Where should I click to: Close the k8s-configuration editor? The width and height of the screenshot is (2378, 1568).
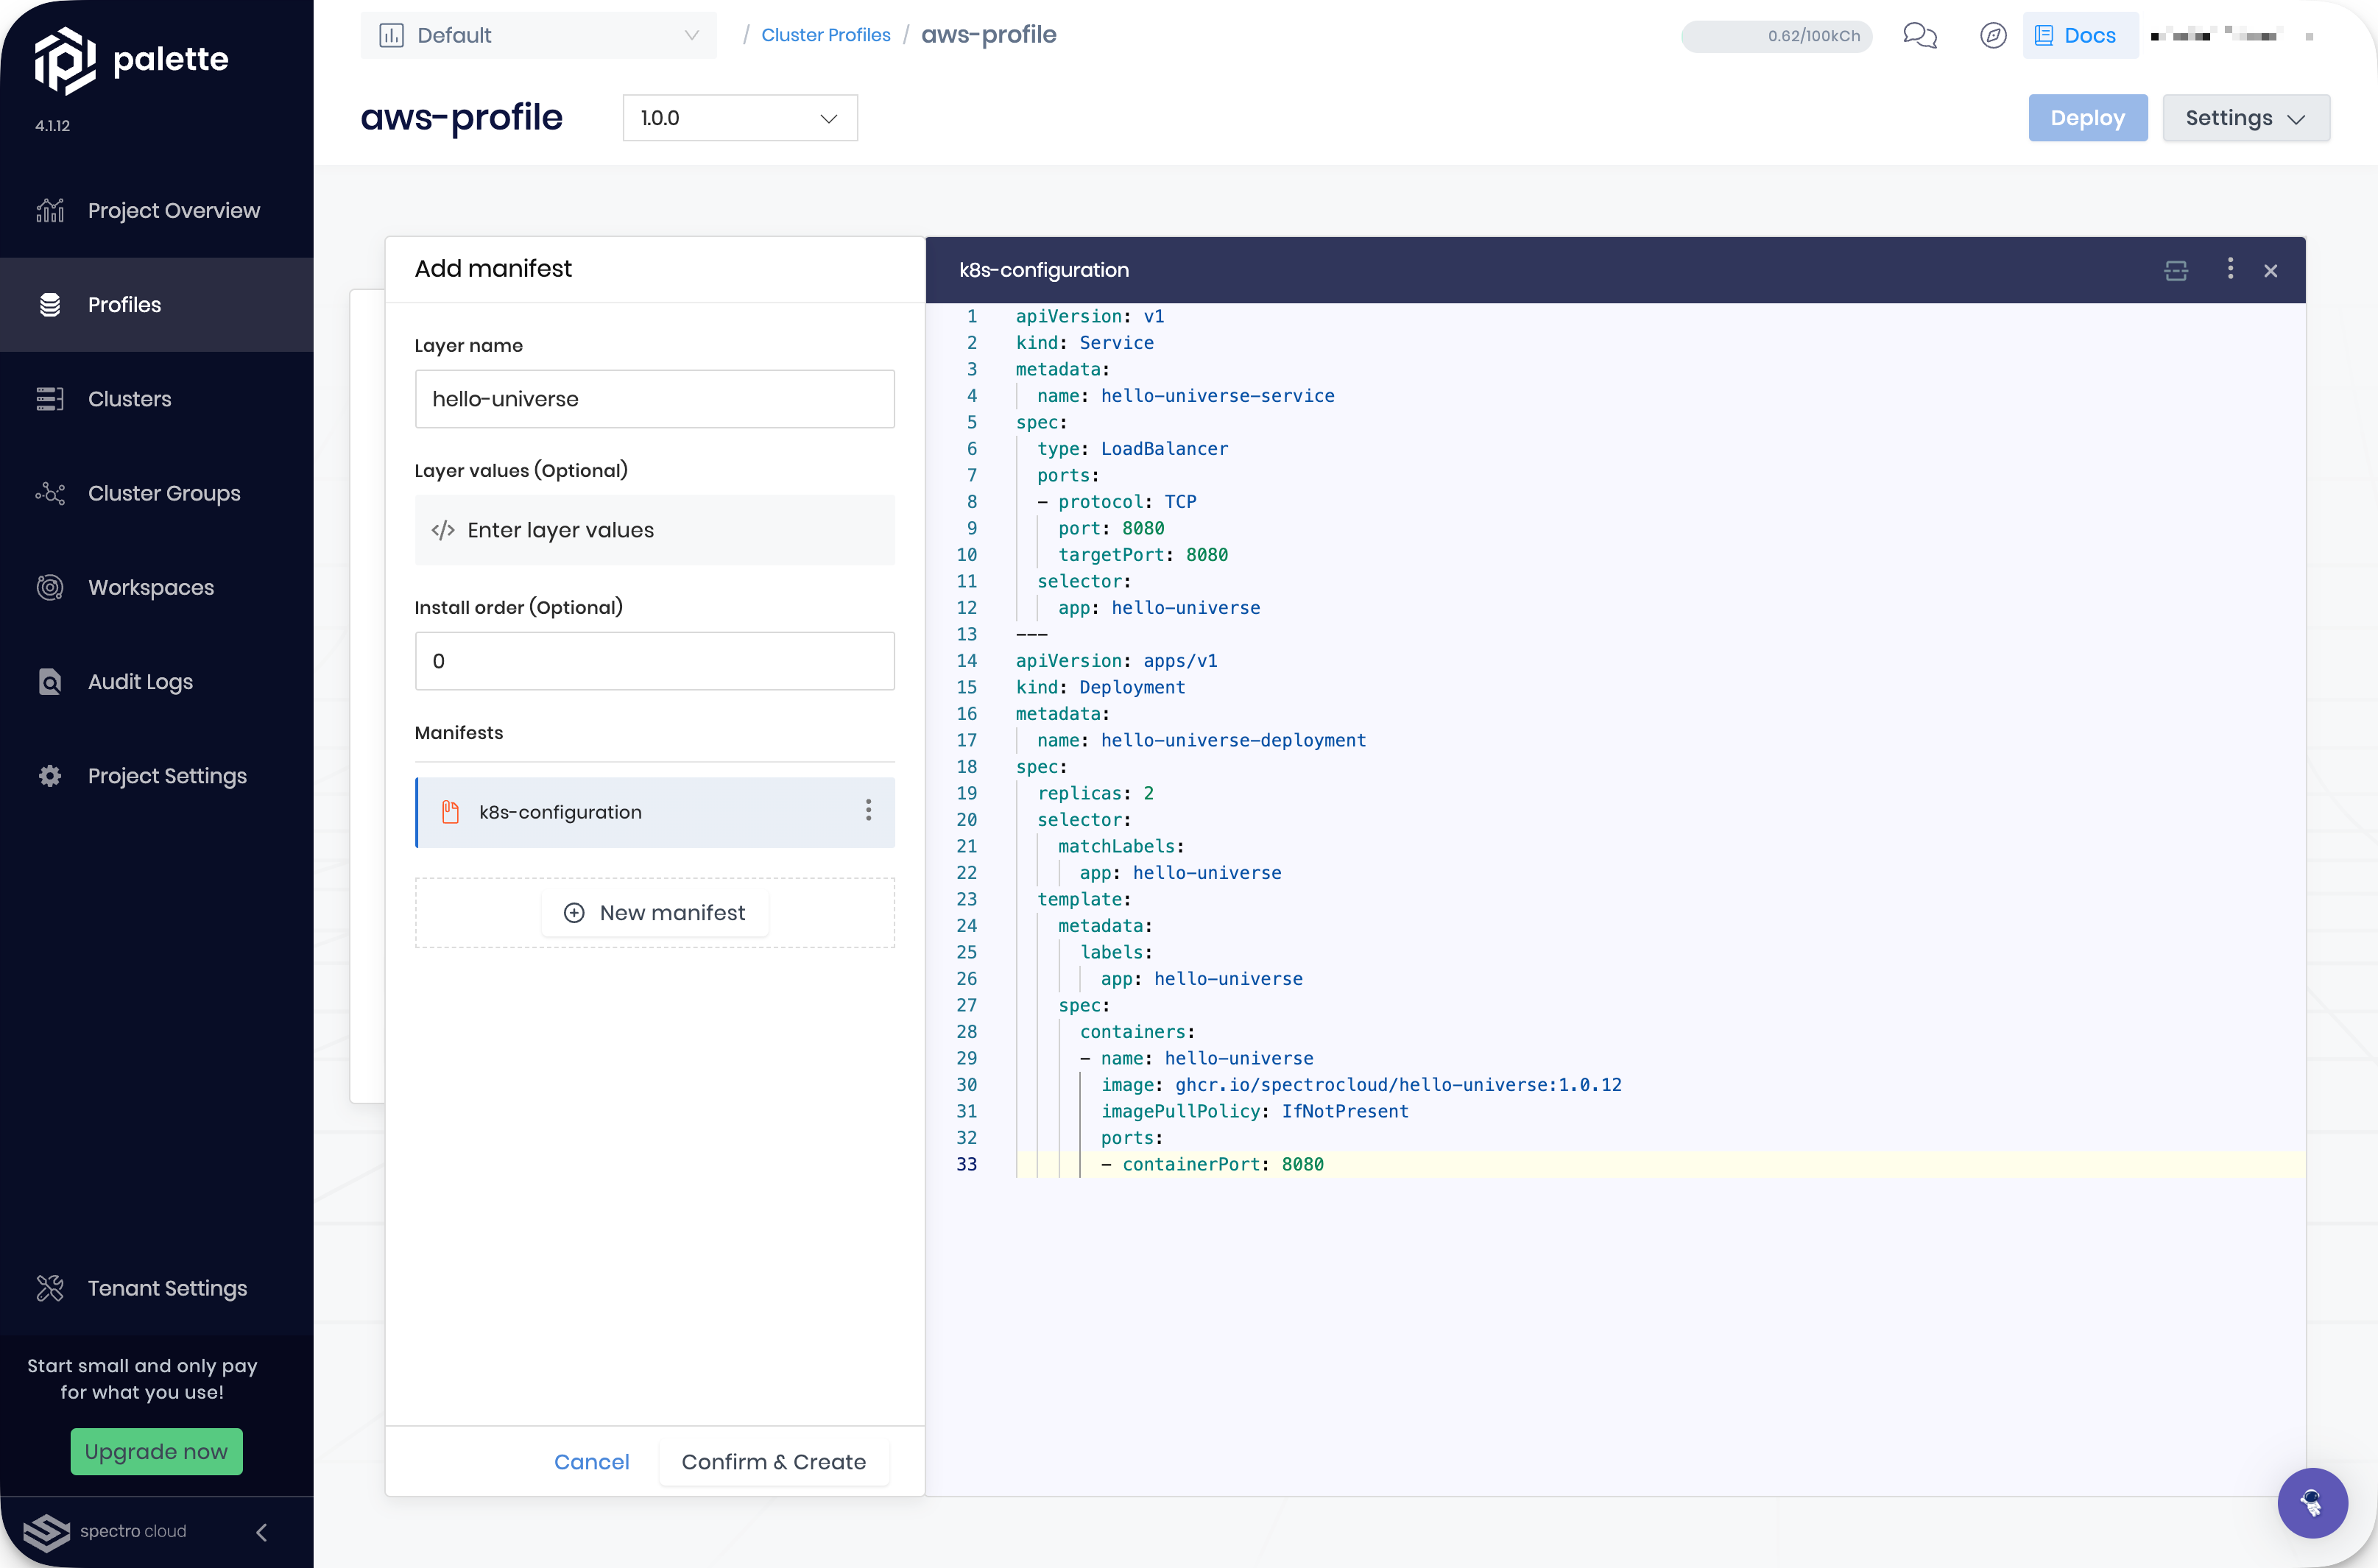pos(2270,270)
